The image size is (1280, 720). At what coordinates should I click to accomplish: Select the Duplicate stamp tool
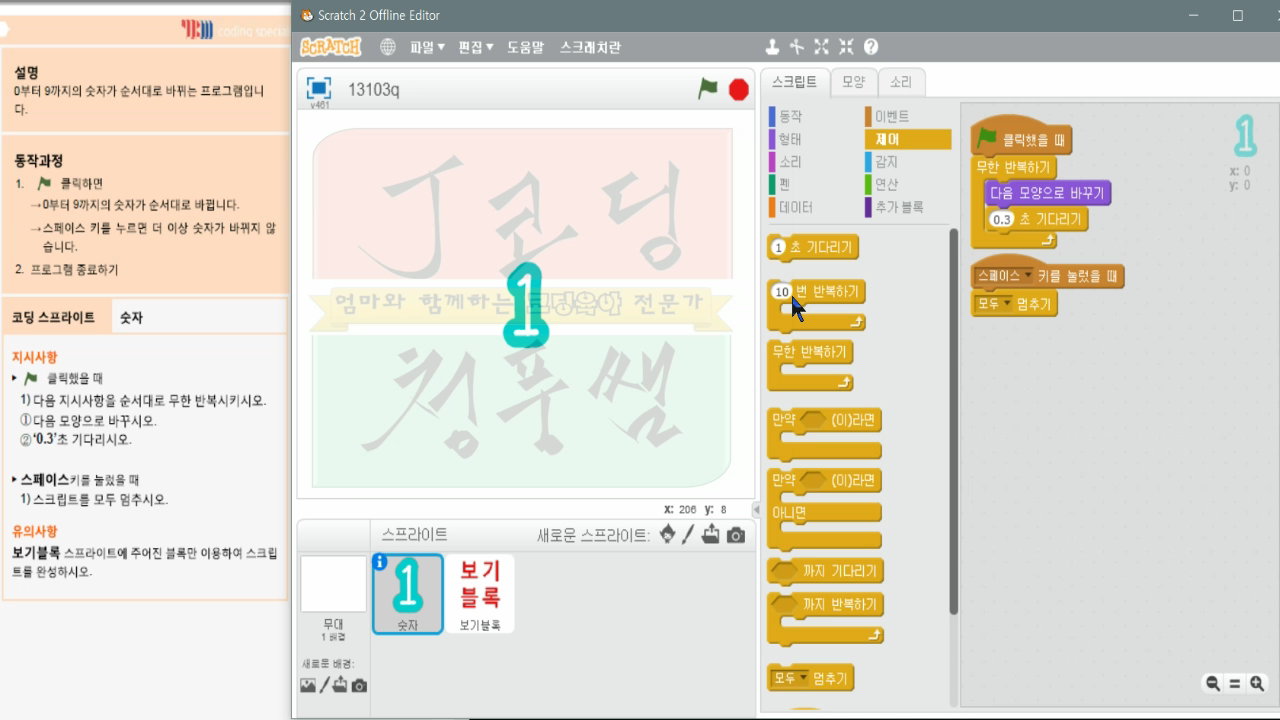pyautogui.click(x=772, y=46)
